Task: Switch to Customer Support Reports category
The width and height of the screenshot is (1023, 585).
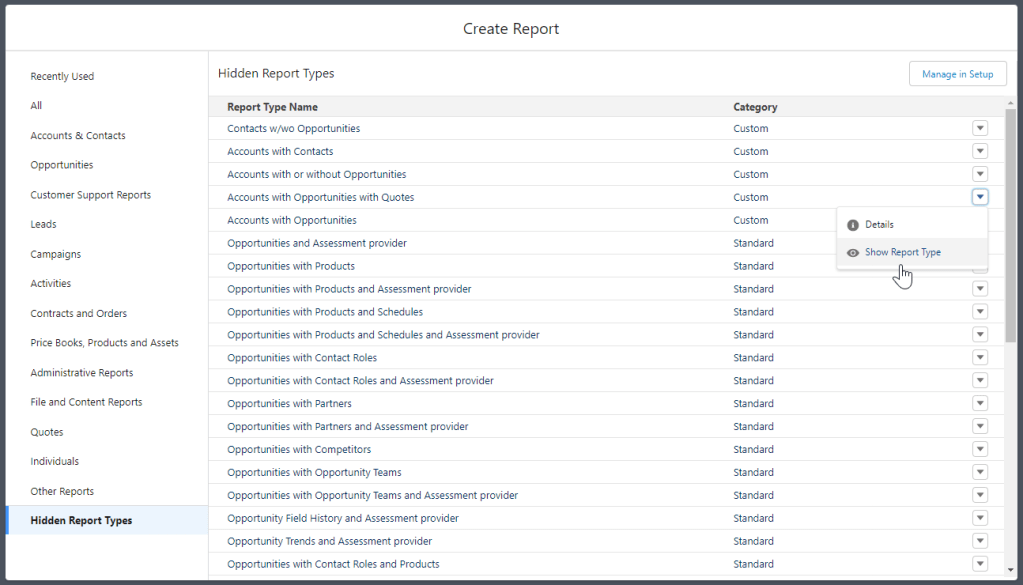Action: pyautogui.click(x=90, y=195)
